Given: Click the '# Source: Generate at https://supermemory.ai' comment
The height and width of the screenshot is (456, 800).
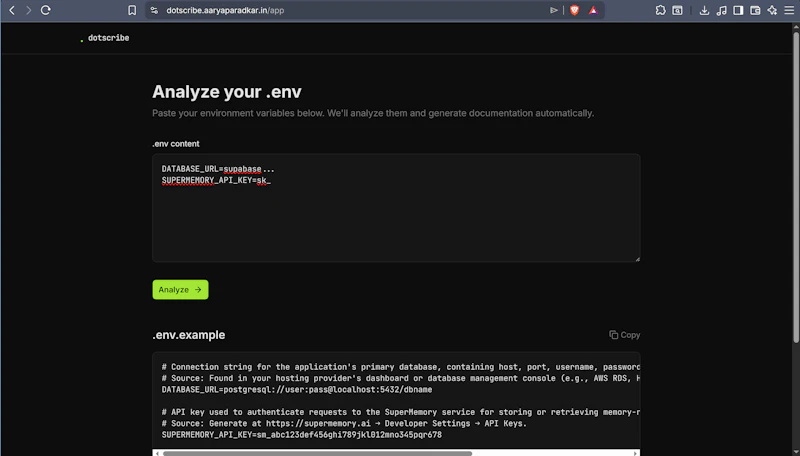Looking at the screenshot, I should [344, 423].
